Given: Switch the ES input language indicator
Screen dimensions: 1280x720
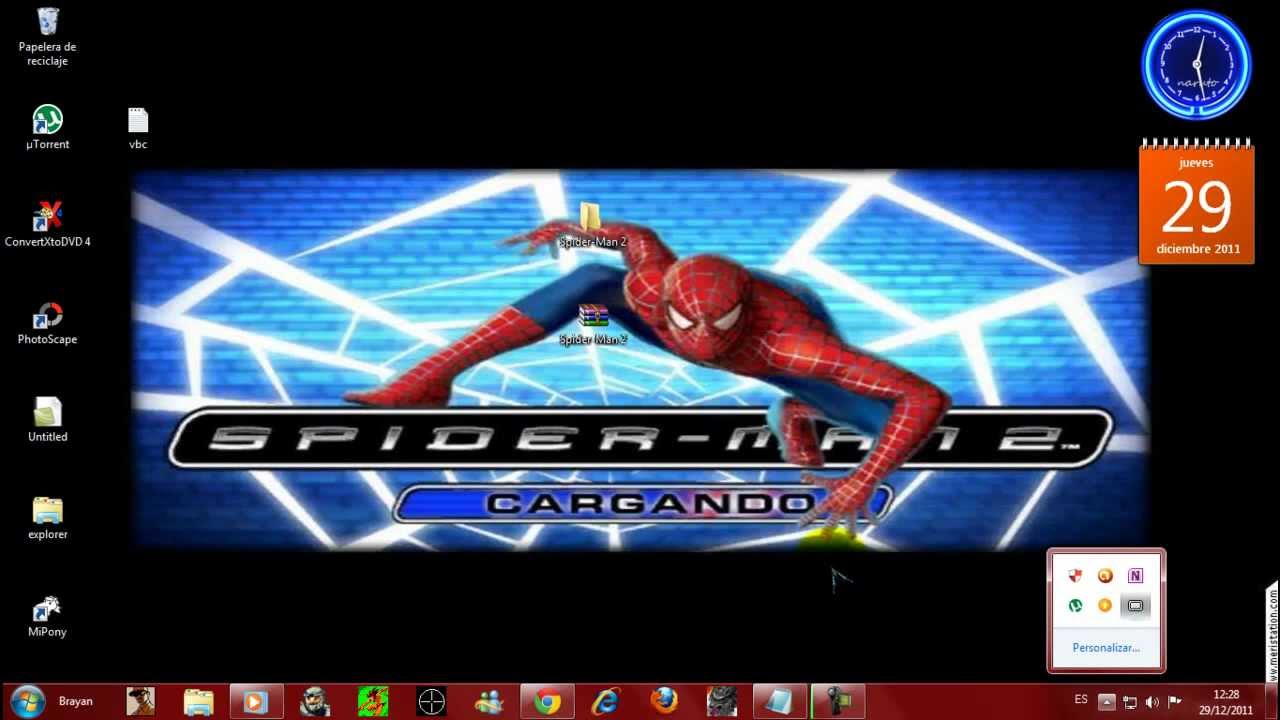Looking at the screenshot, I should (1081, 699).
